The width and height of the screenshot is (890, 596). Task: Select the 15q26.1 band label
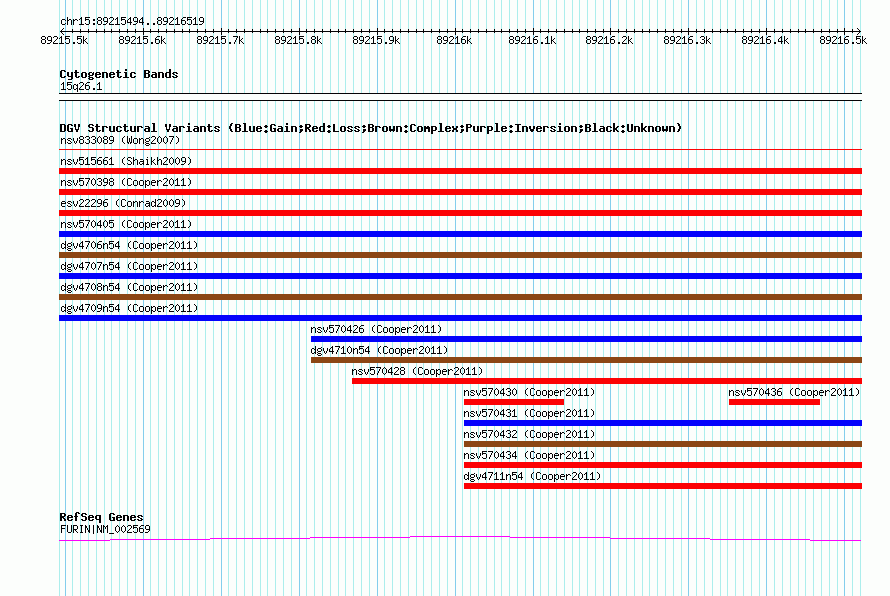click(x=81, y=86)
